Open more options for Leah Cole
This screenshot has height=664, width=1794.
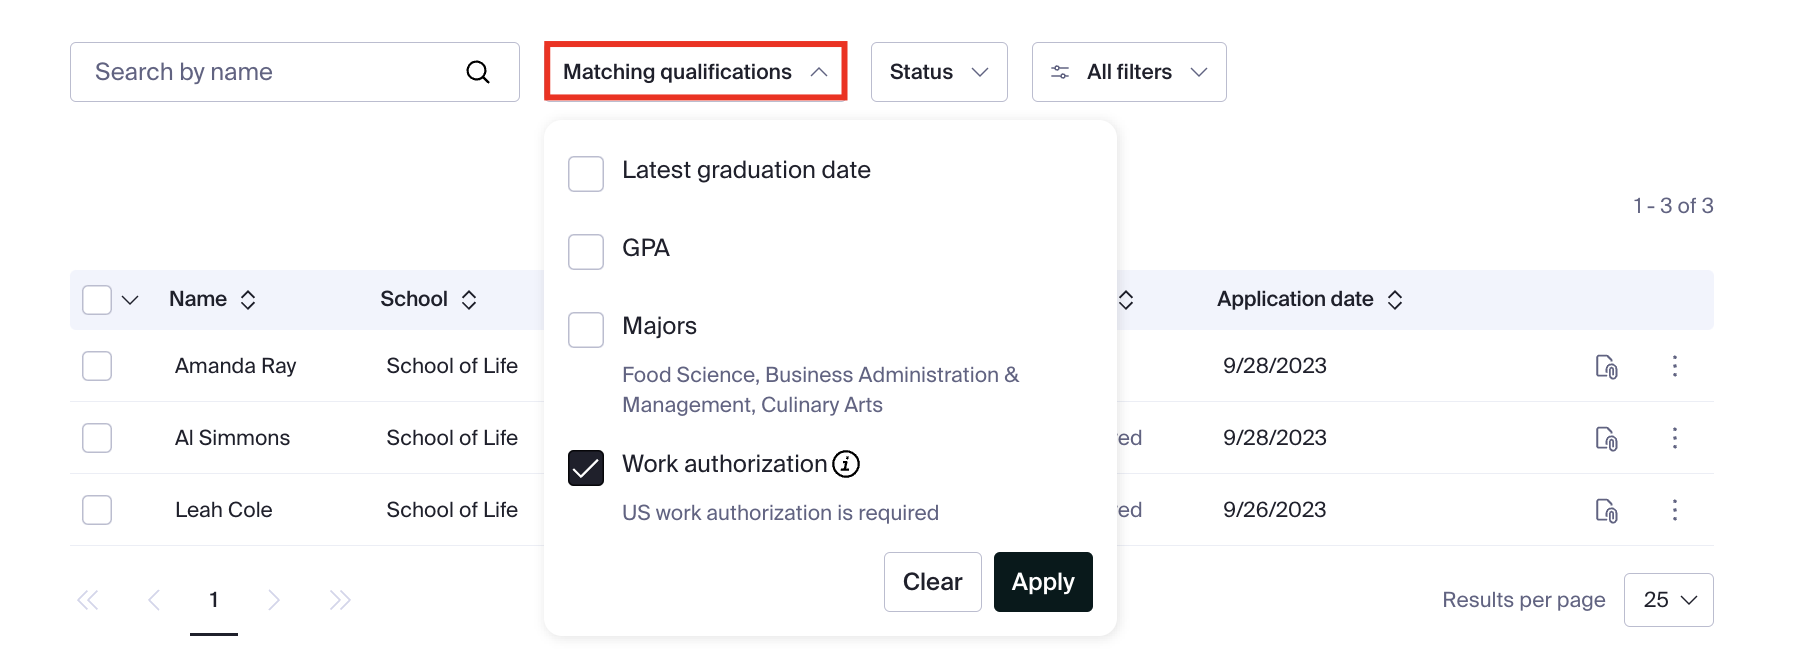pos(1674,510)
